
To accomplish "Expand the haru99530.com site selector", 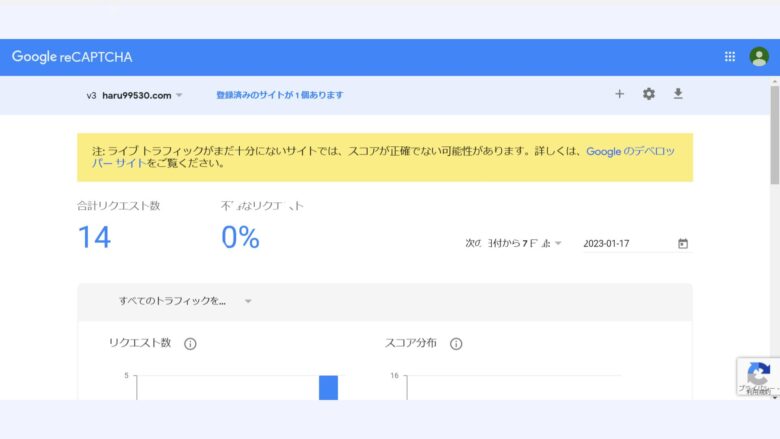I will click(x=135, y=95).
